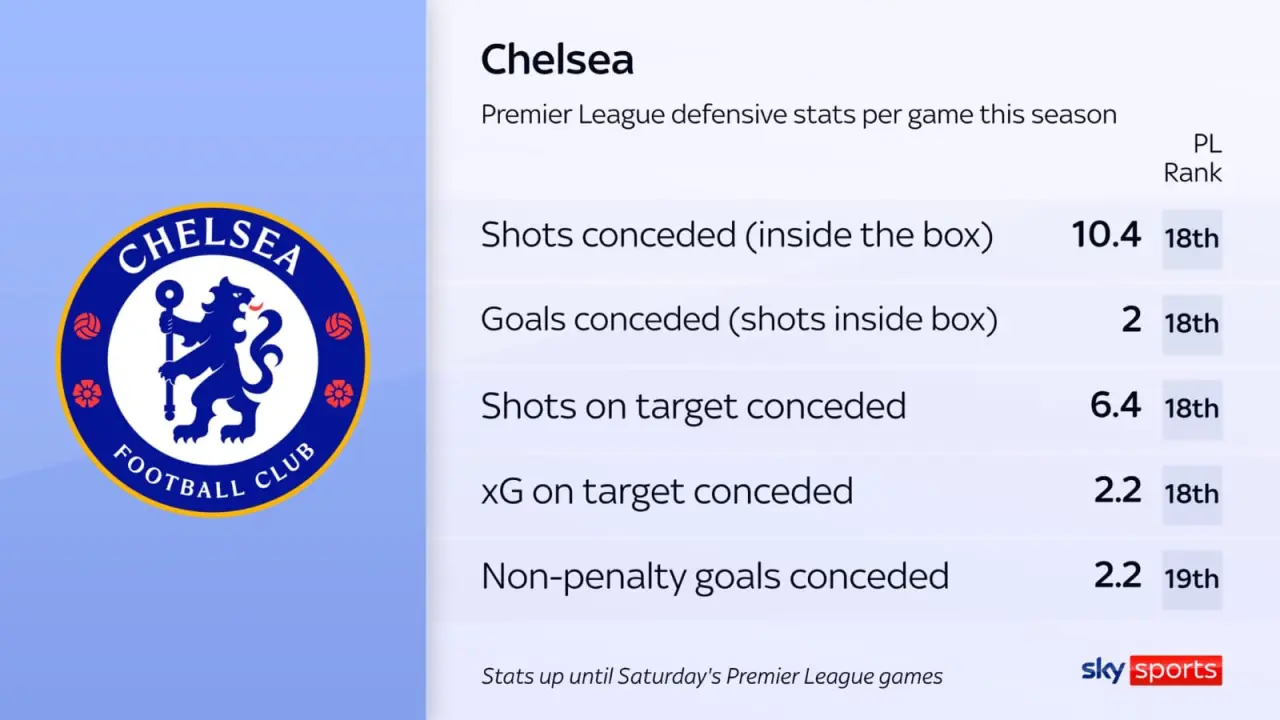Click the 18th rank badge beside value 2
The width and height of the screenshot is (1280, 720).
[1192, 324]
